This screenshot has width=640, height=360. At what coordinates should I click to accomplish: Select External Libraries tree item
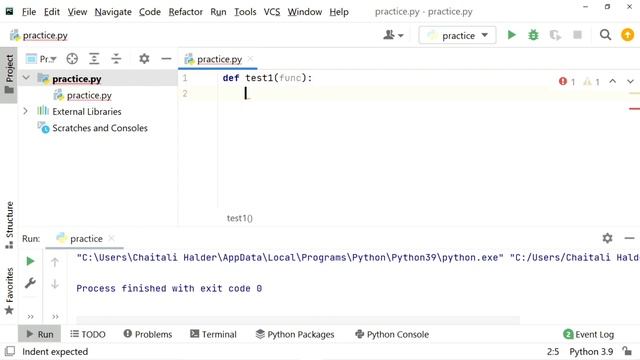[87, 111]
